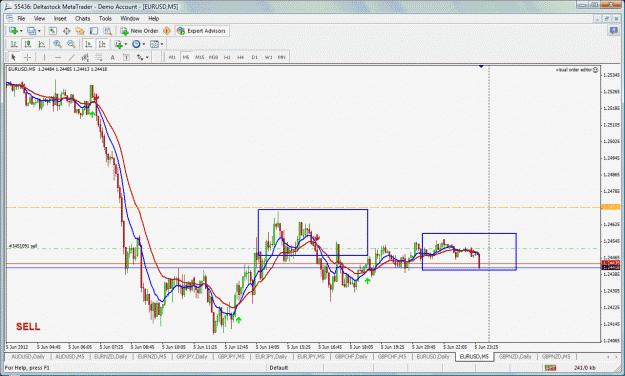Open the Charts menu
The width and height of the screenshot is (625, 376).
[83, 18]
